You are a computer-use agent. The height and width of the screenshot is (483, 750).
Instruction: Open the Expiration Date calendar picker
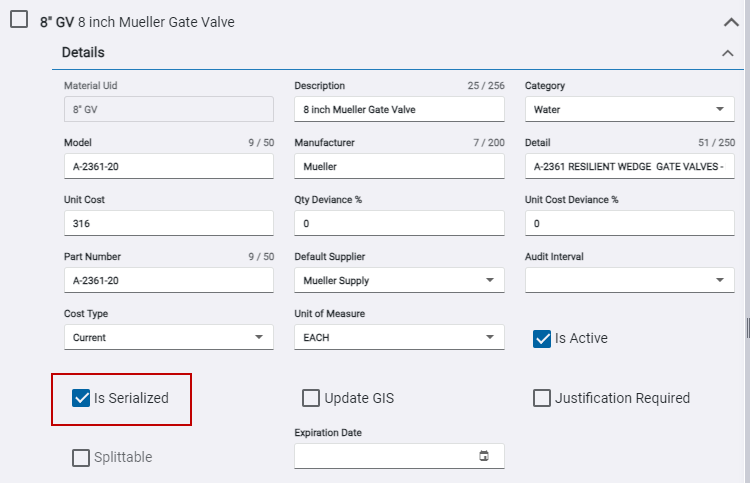pos(484,456)
